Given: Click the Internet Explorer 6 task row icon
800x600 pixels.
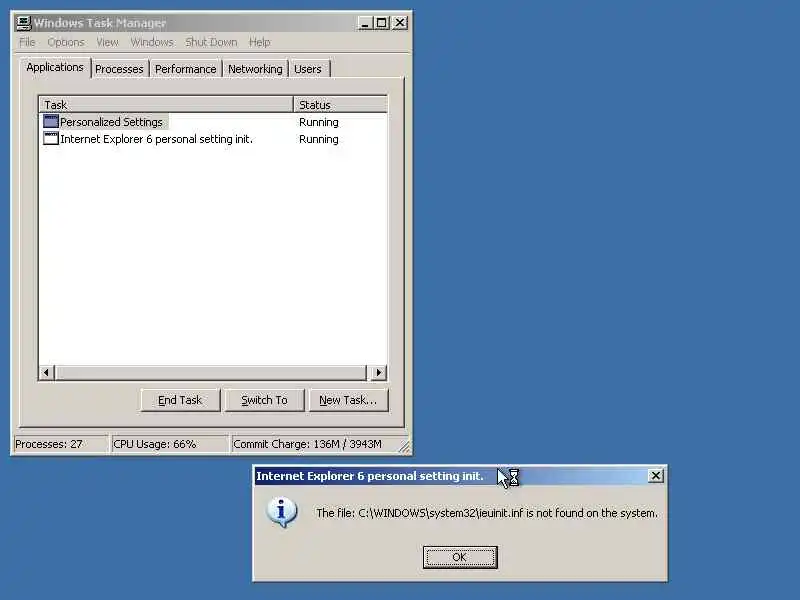Looking at the screenshot, I should click(51, 139).
